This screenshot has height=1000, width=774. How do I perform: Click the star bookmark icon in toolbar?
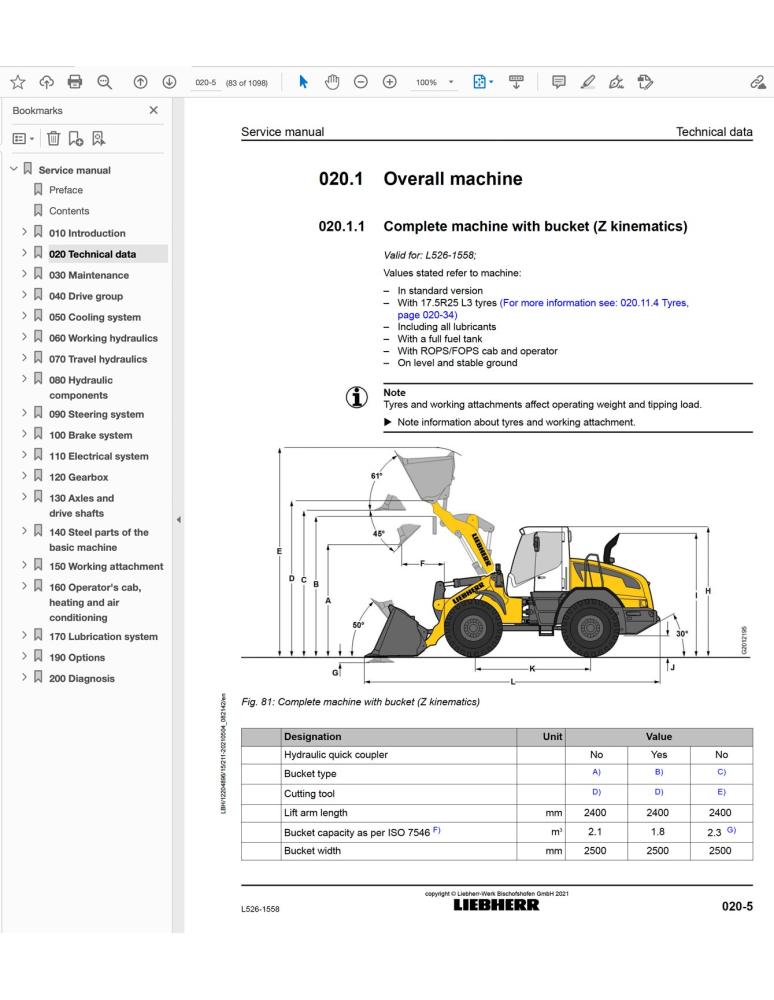tap(18, 82)
